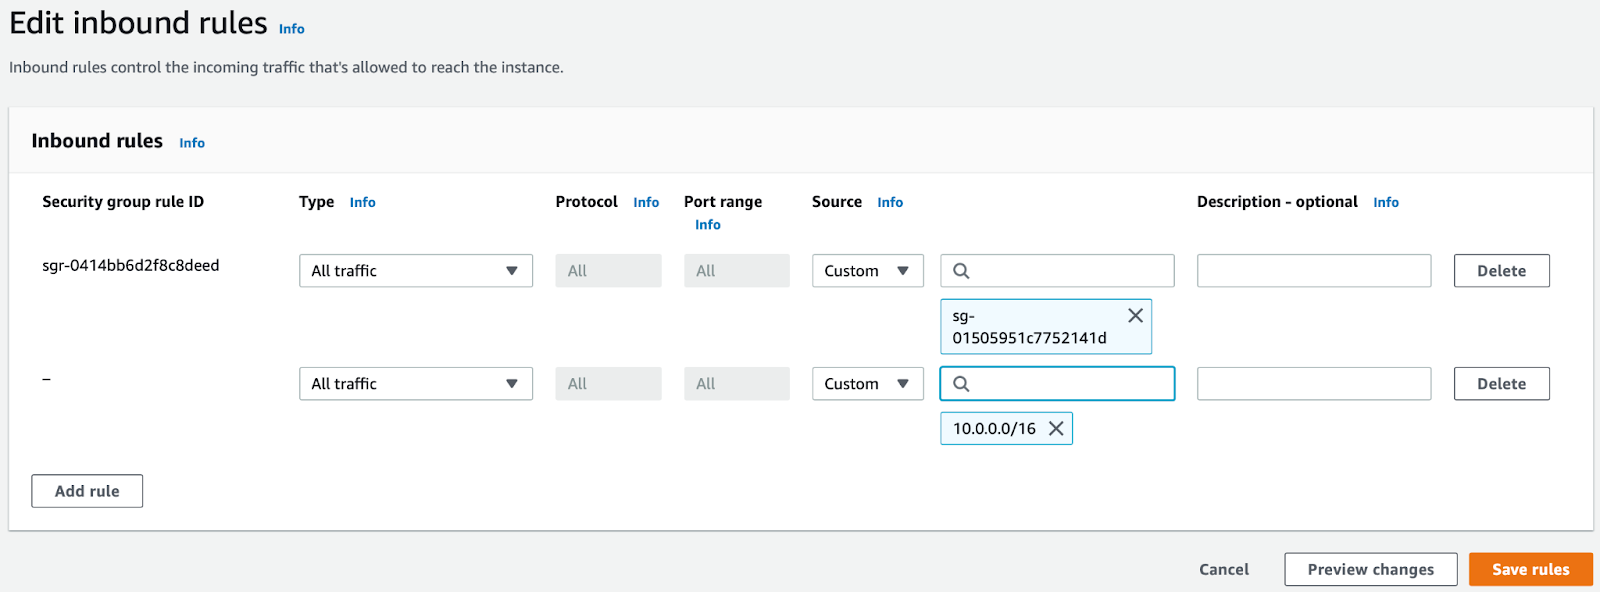Remove the 10.0.0.0/16 source tag
The width and height of the screenshot is (1600, 592).
tap(1056, 429)
